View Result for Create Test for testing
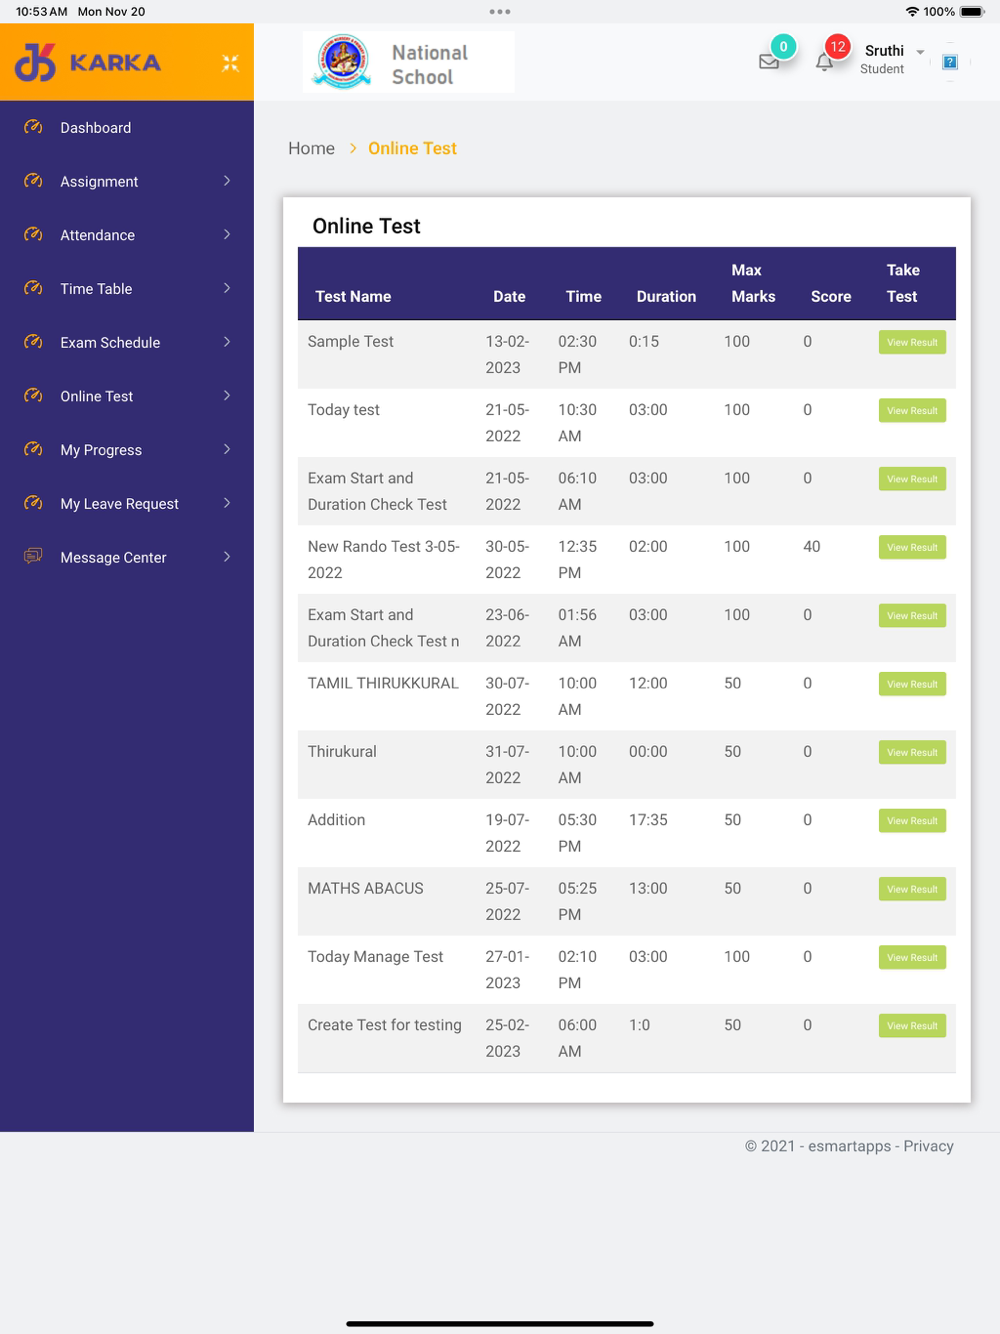1000x1334 pixels. click(912, 1025)
